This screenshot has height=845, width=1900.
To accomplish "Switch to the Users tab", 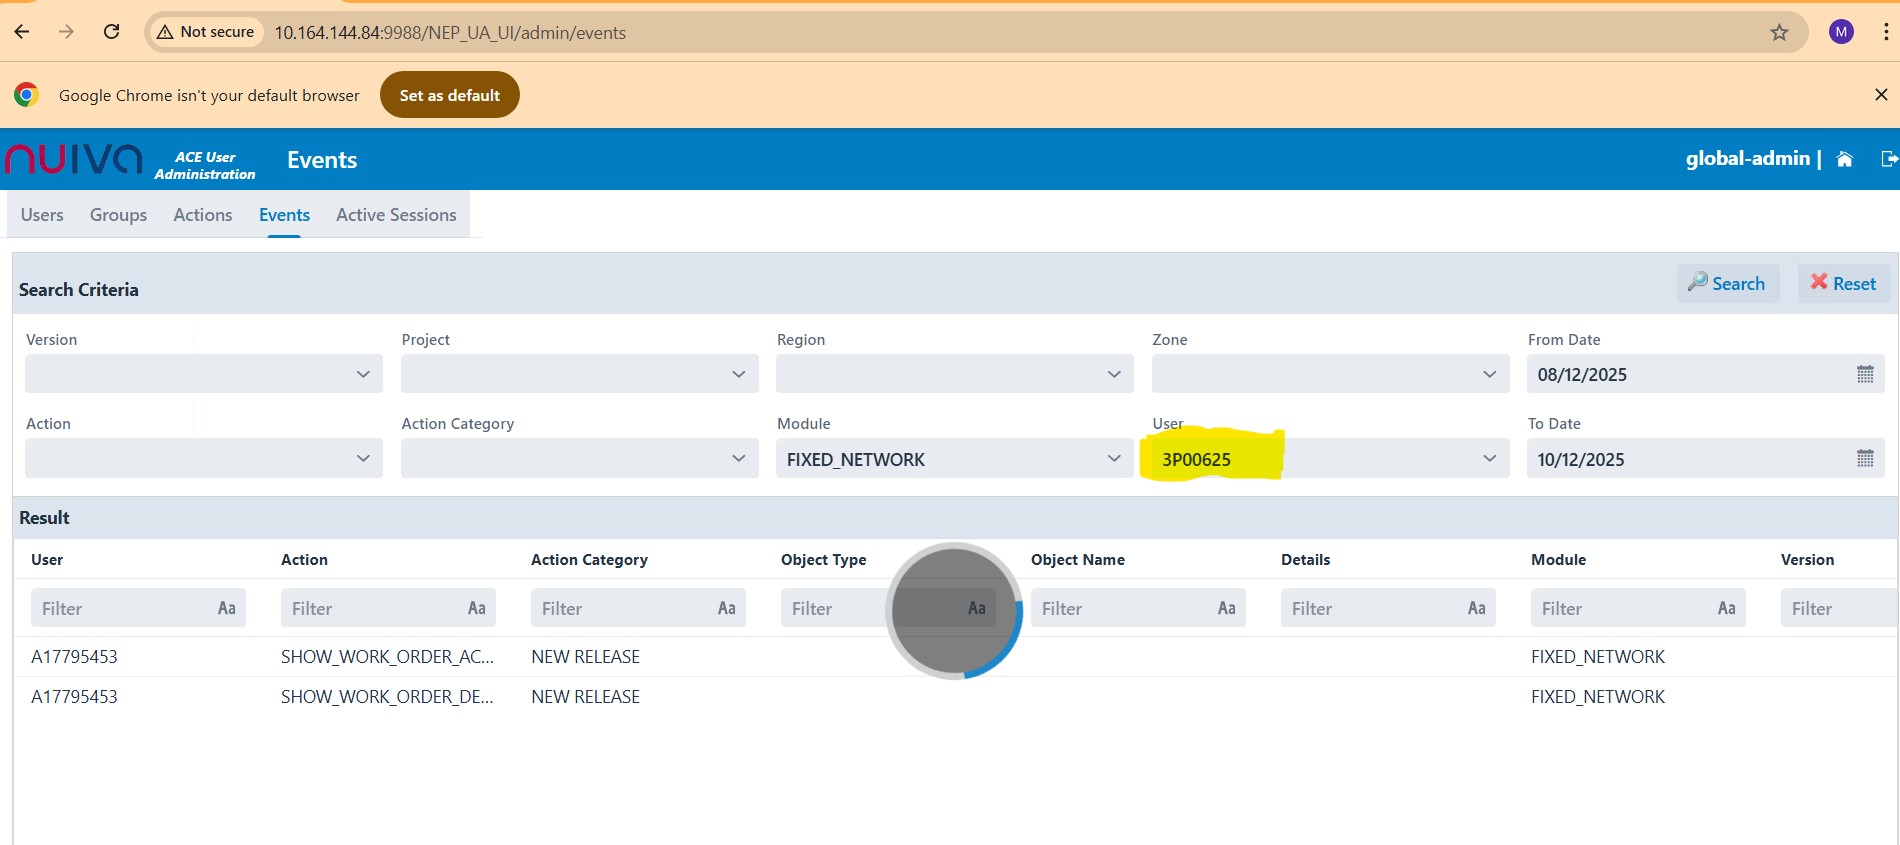I will [42, 215].
